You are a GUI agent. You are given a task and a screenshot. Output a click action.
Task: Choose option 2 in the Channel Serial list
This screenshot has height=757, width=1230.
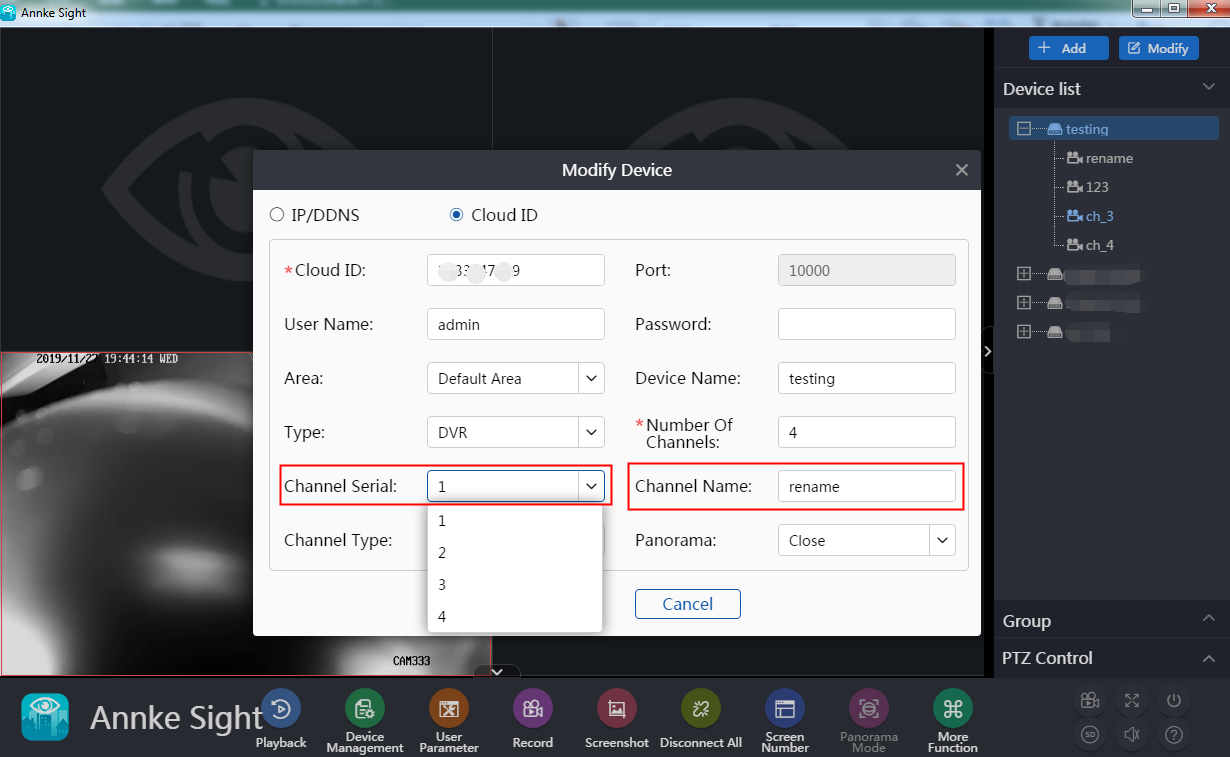[x=515, y=553]
